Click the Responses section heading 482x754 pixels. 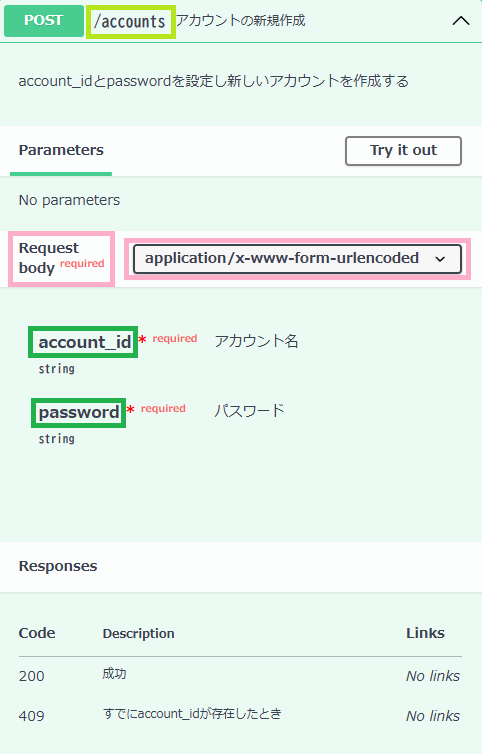click(x=58, y=566)
